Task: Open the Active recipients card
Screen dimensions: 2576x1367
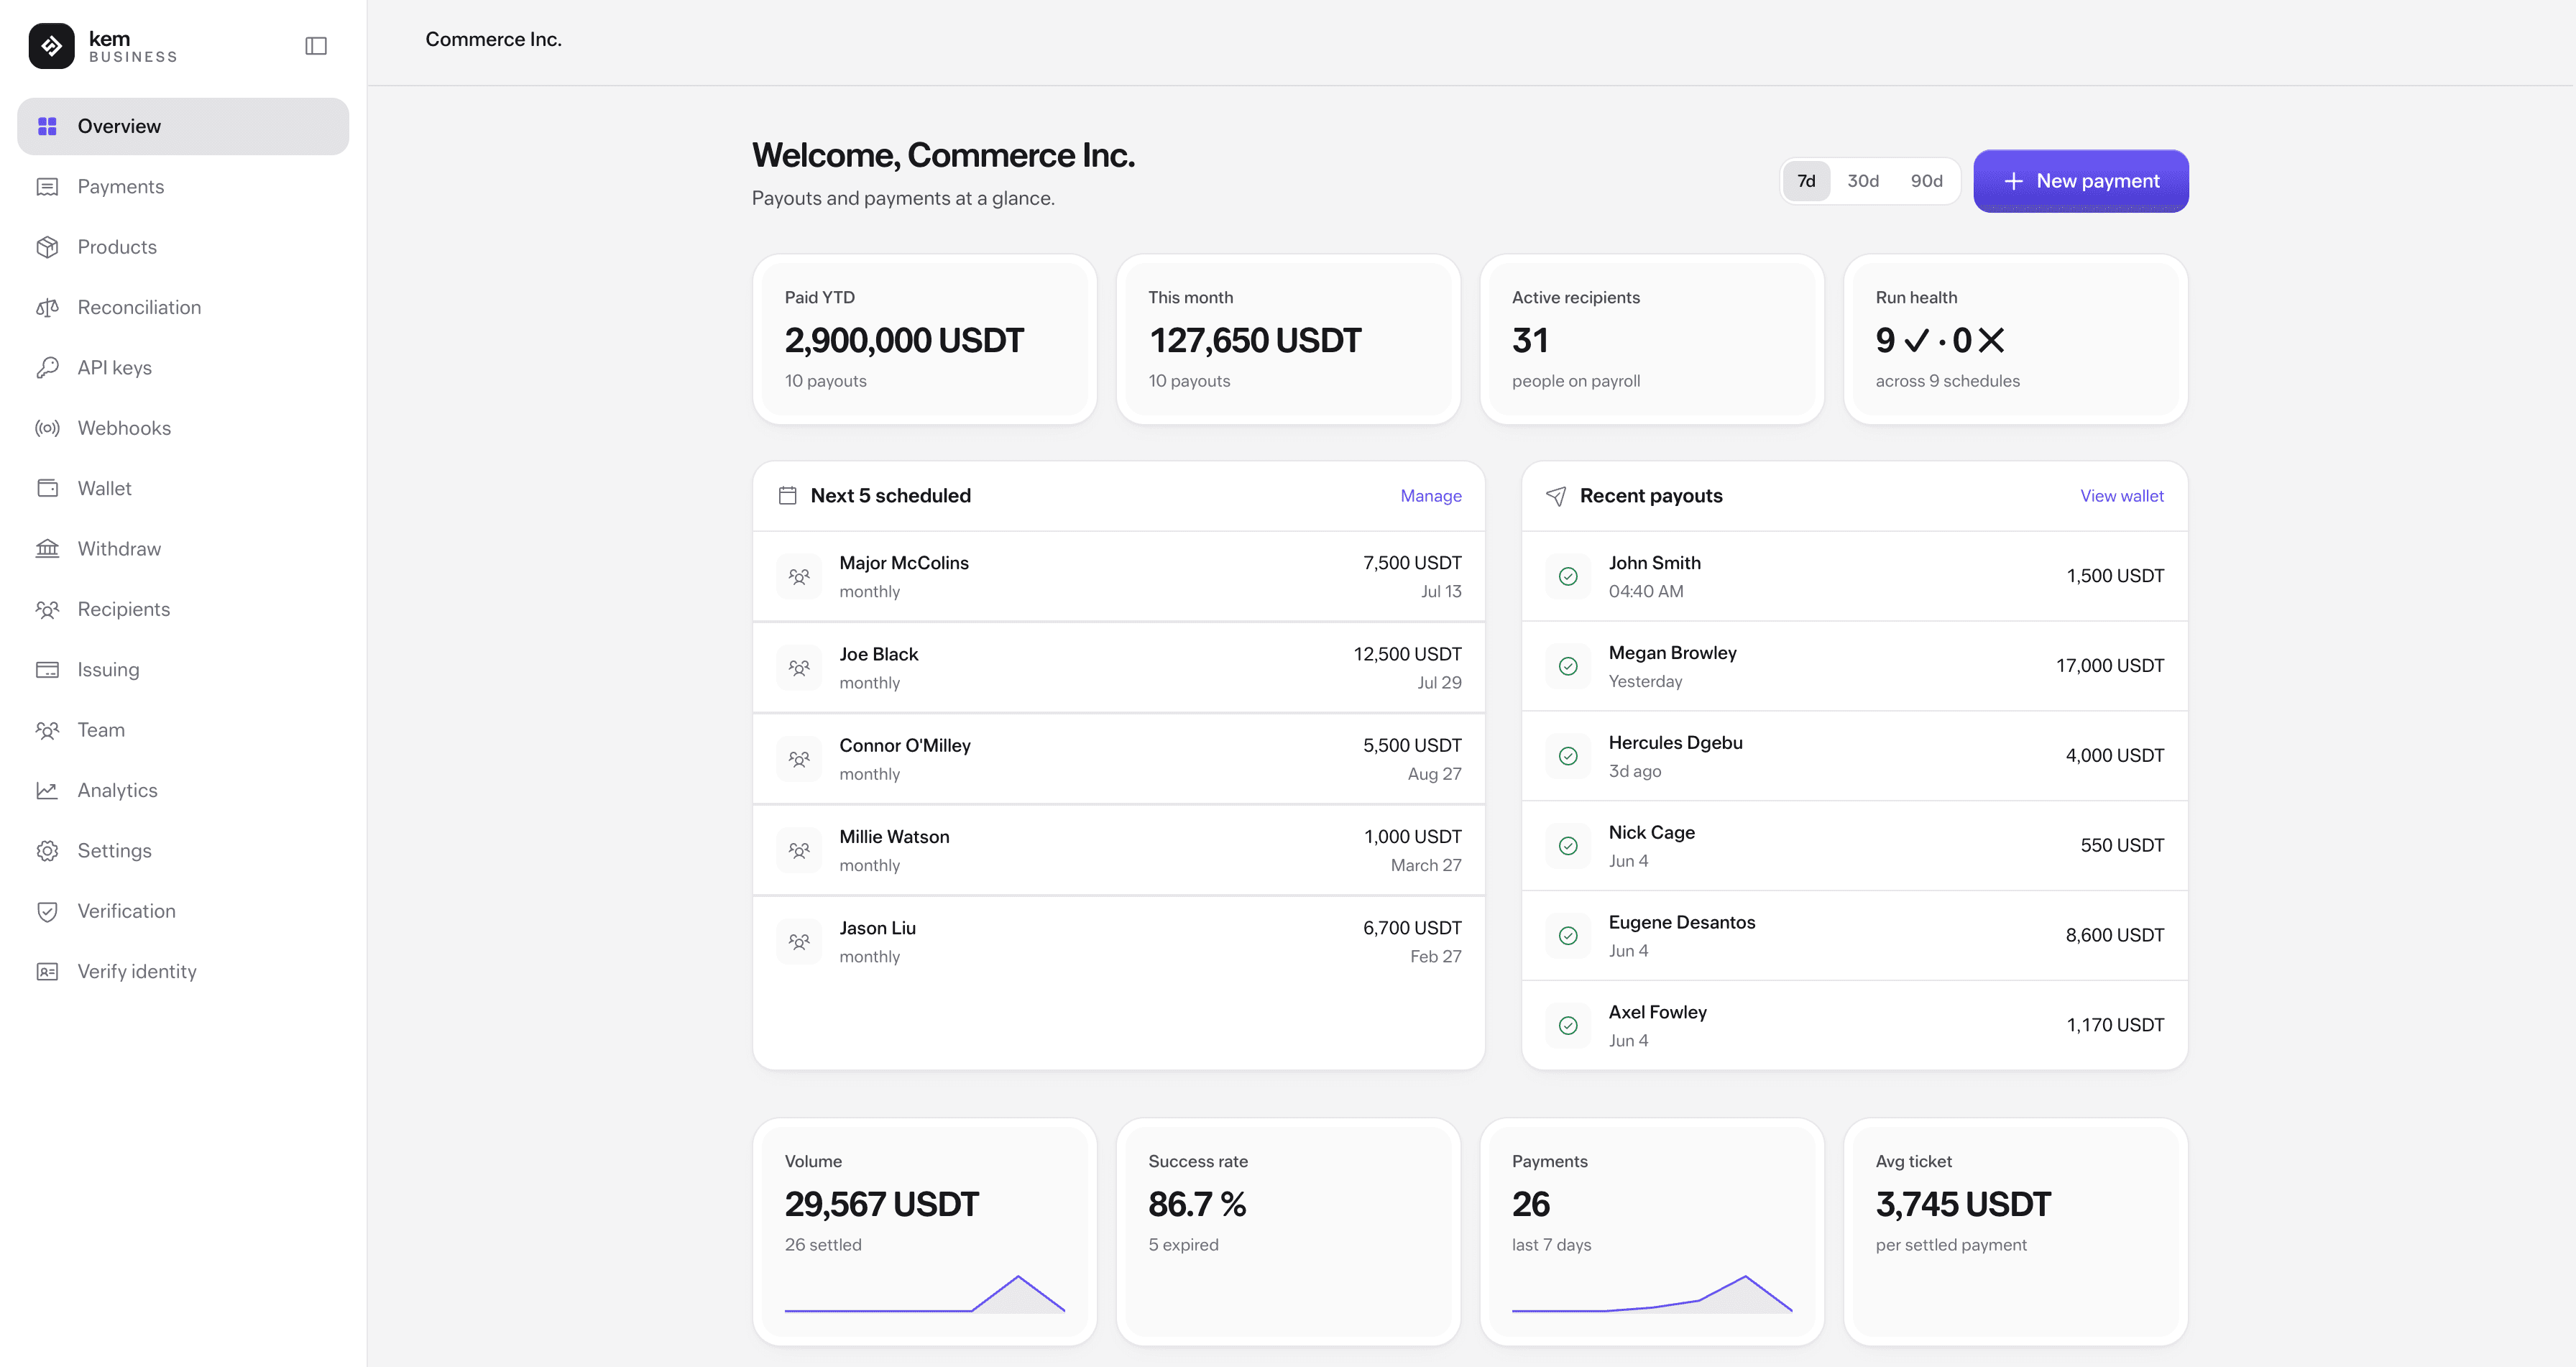Action: [1652, 339]
